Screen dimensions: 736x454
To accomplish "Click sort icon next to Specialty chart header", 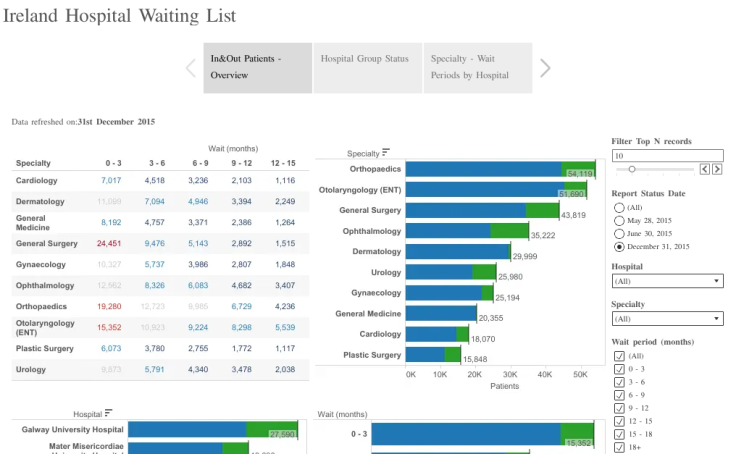I will tap(386, 152).
